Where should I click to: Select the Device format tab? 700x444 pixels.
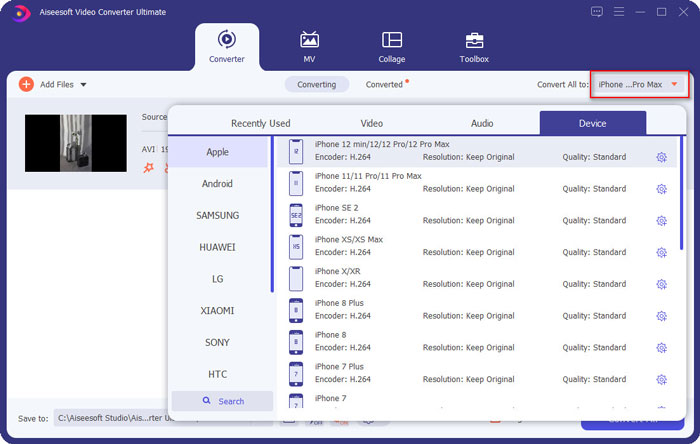pyautogui.click(x=592, y=123)
